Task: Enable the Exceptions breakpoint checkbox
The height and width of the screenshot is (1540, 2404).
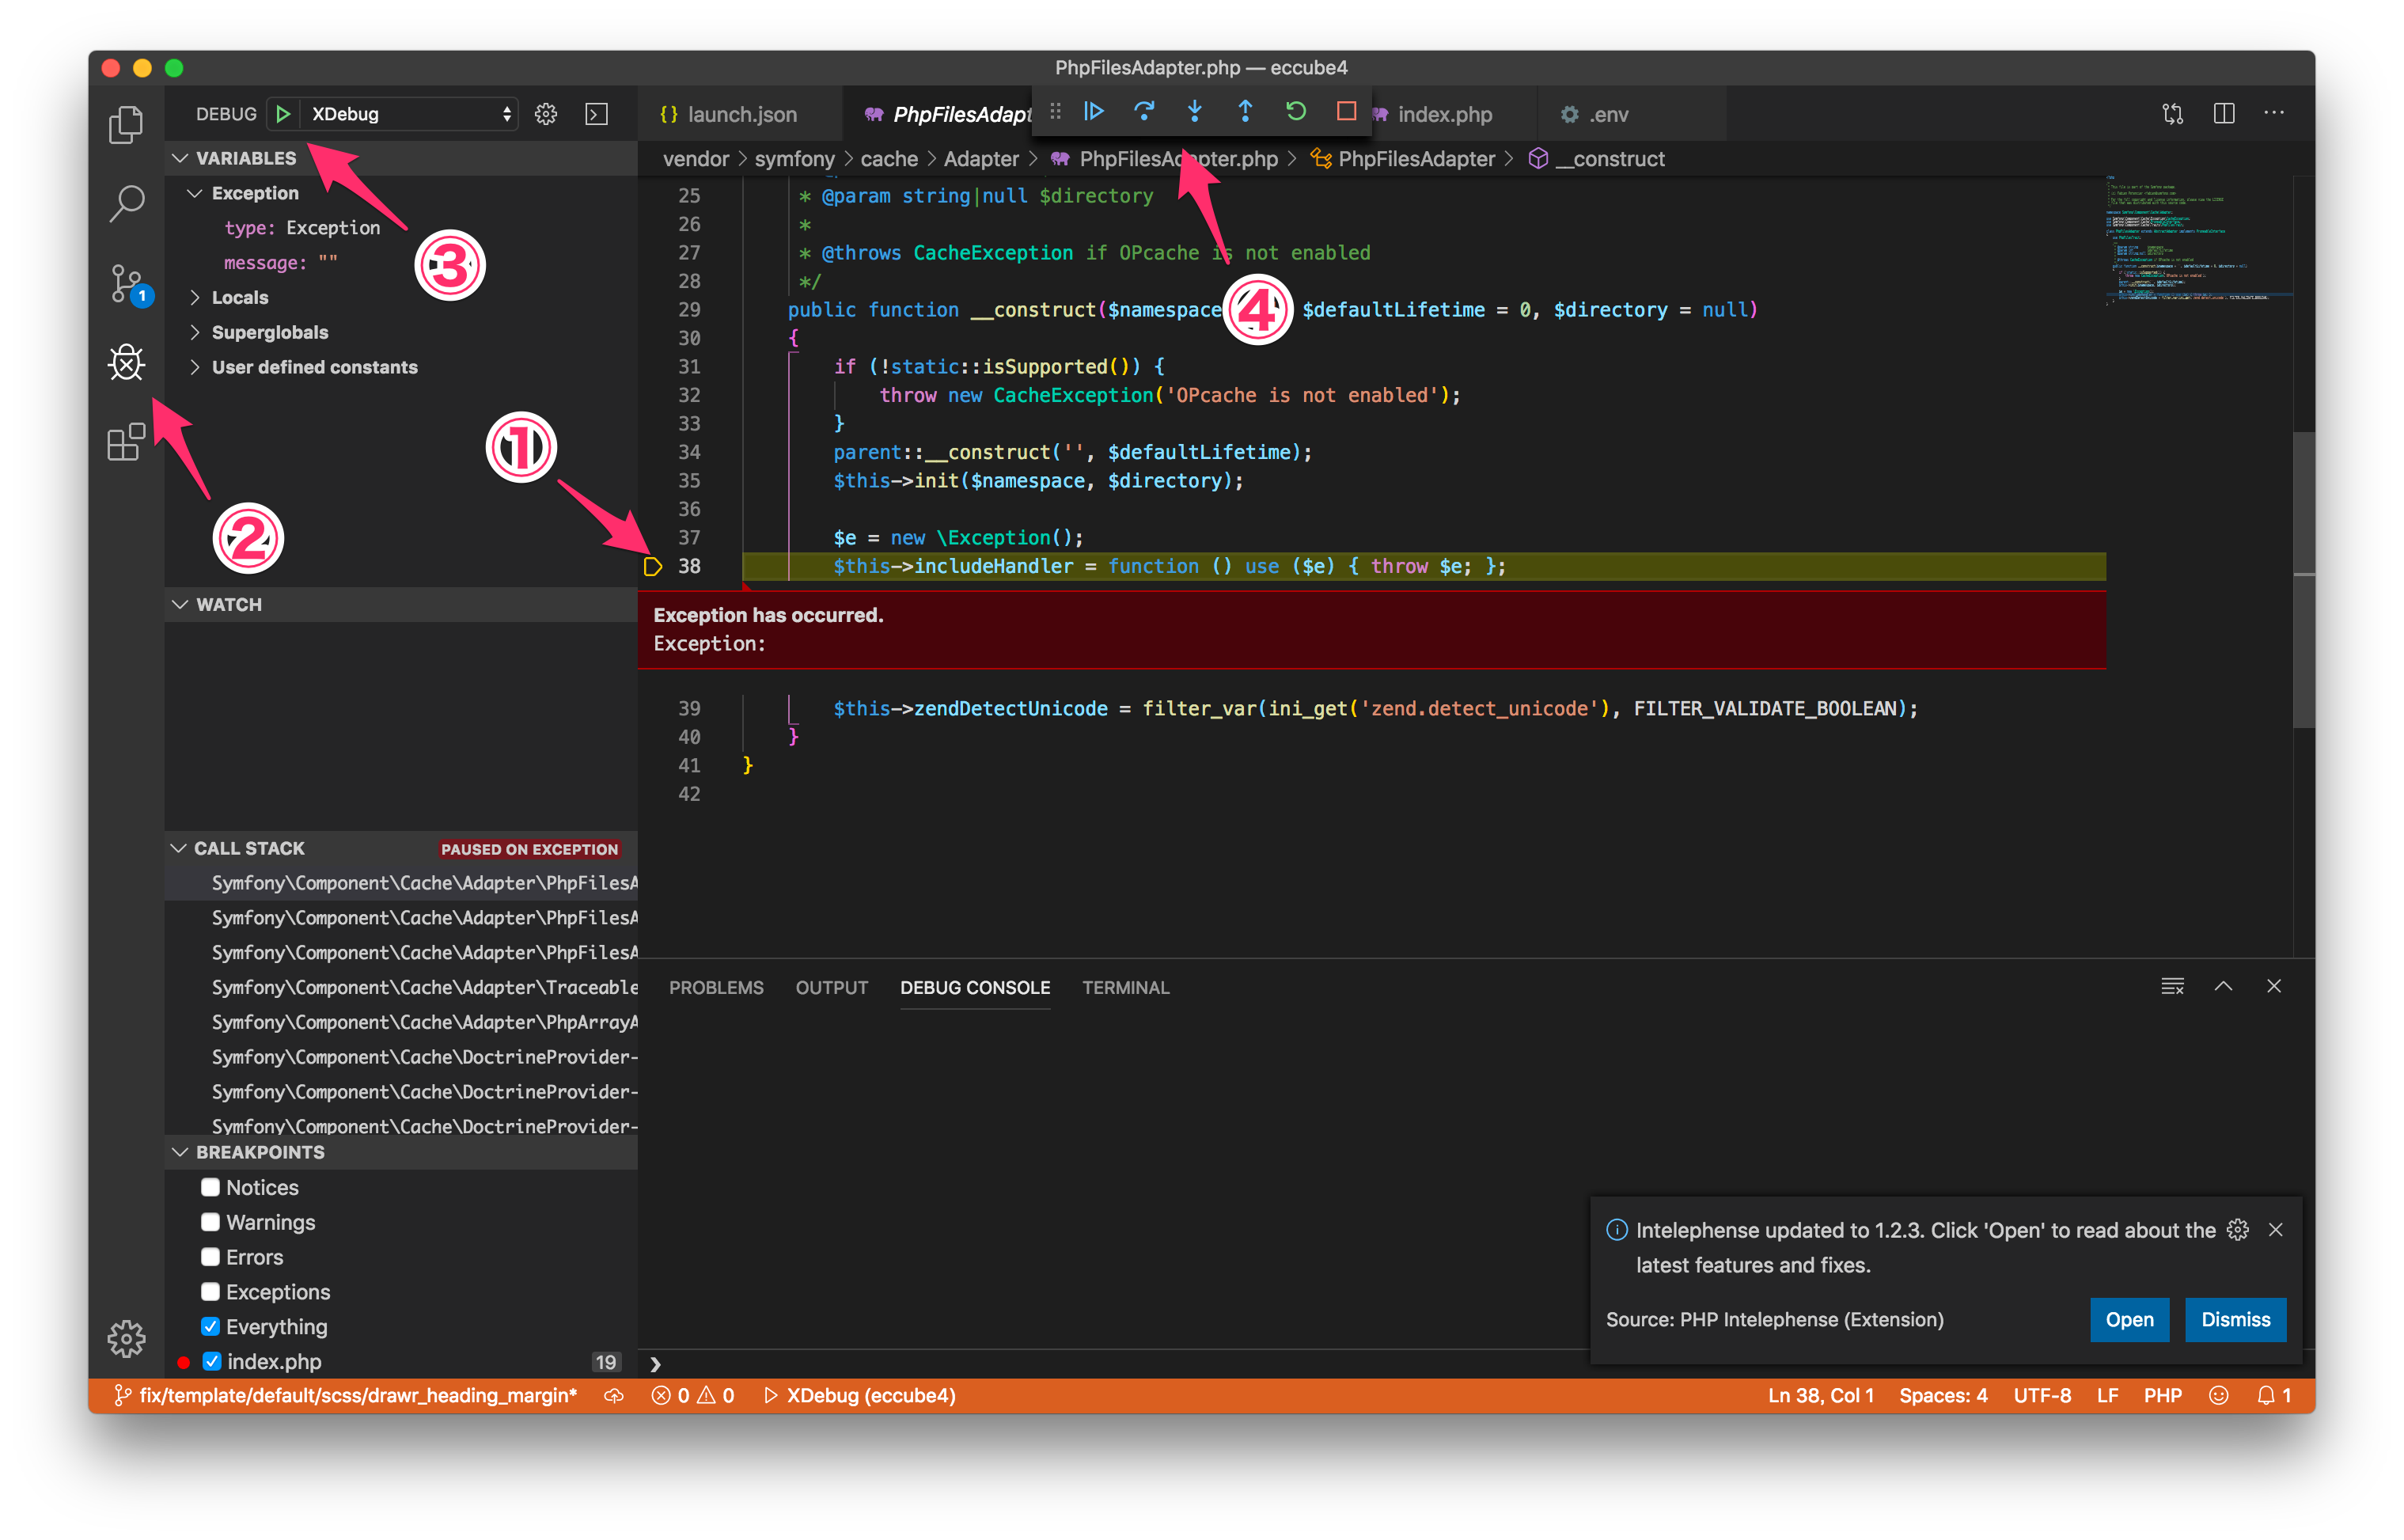Action: pos(210,1292)
